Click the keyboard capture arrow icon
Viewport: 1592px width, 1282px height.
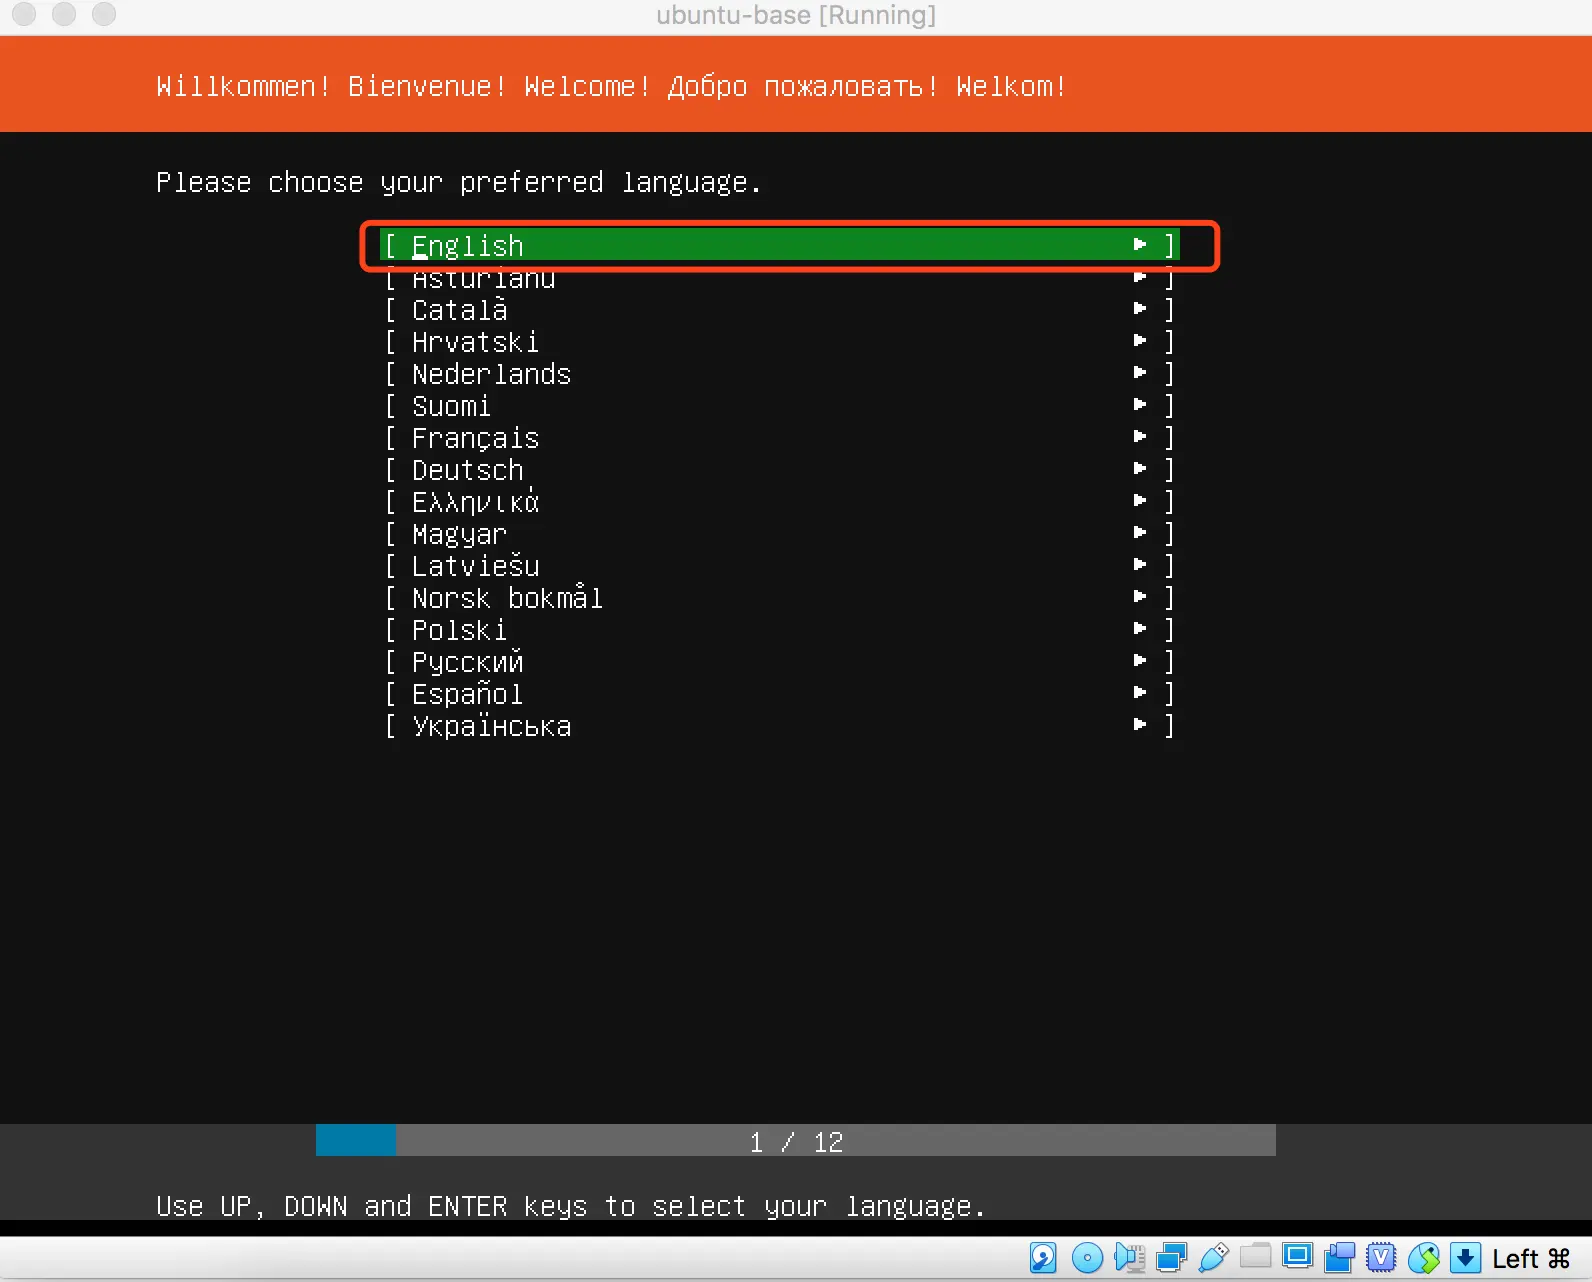[x=1465, y=1257]
